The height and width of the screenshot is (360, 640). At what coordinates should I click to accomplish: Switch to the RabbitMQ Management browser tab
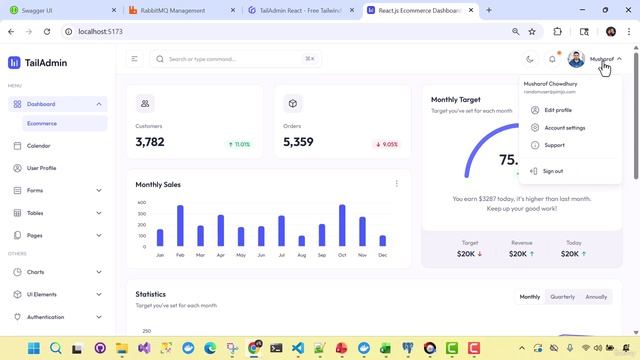point(182,10)
